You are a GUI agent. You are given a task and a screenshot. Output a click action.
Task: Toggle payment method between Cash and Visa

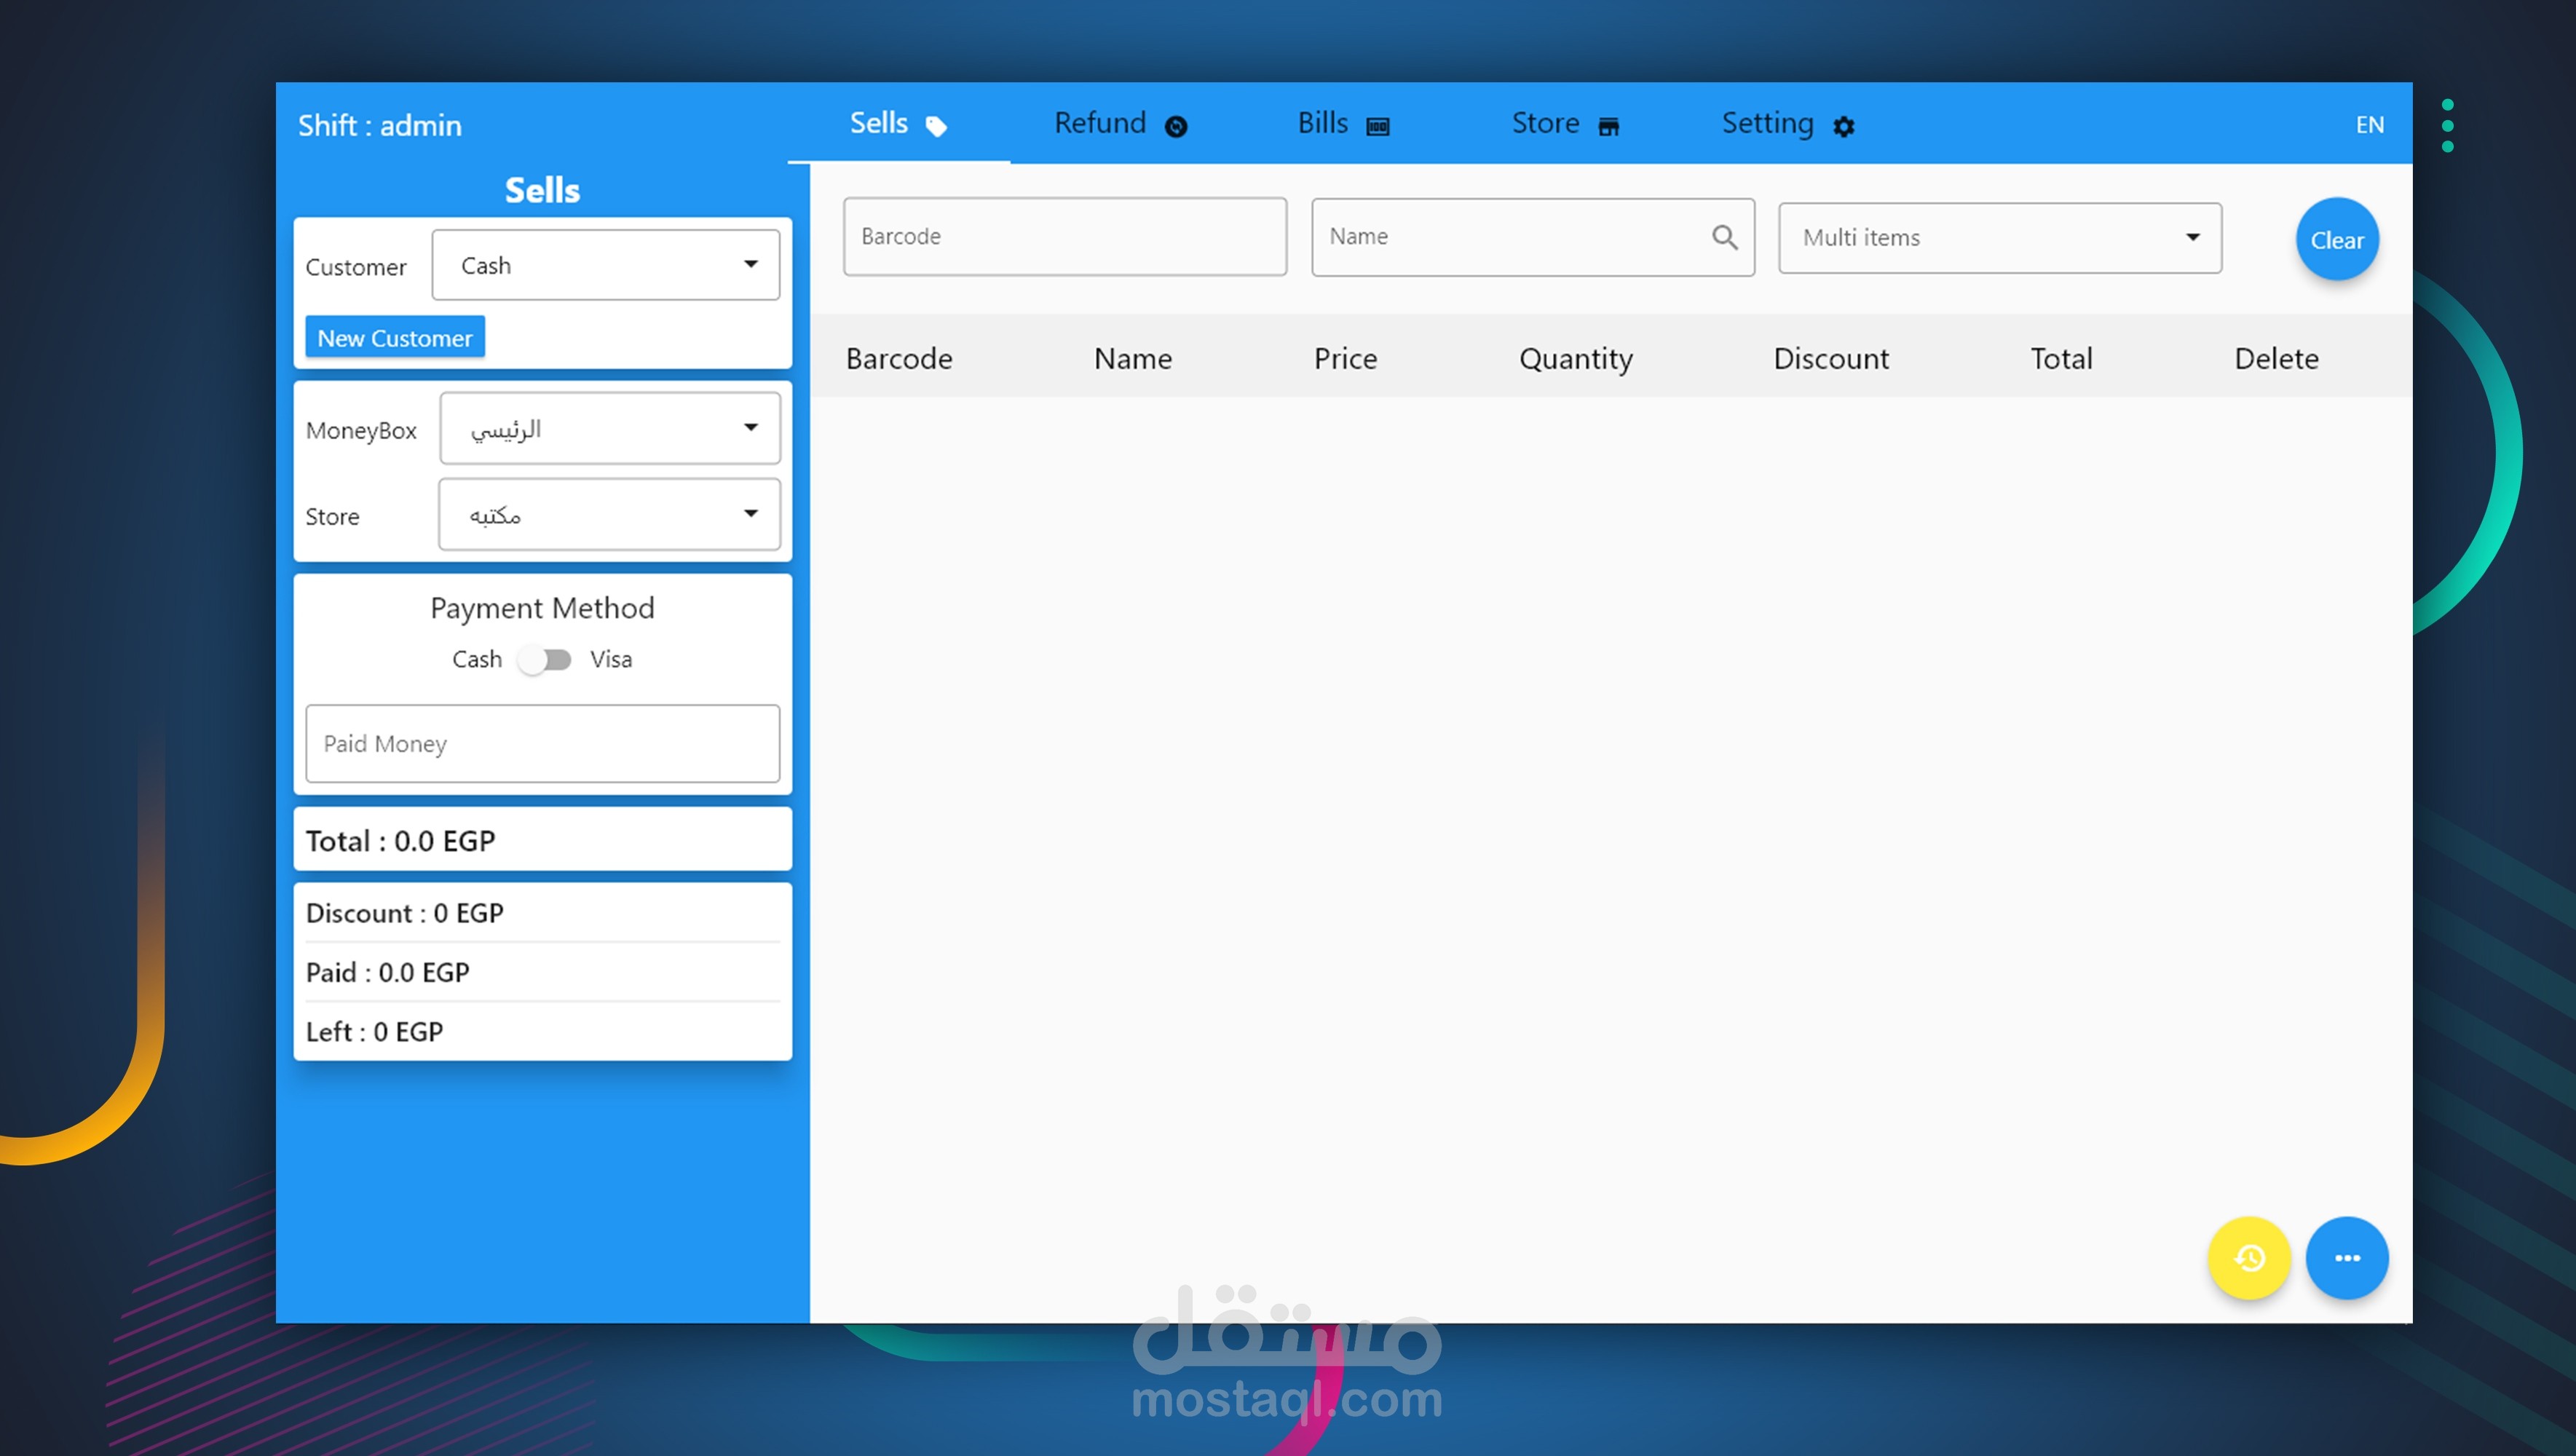tap(545, 659)
